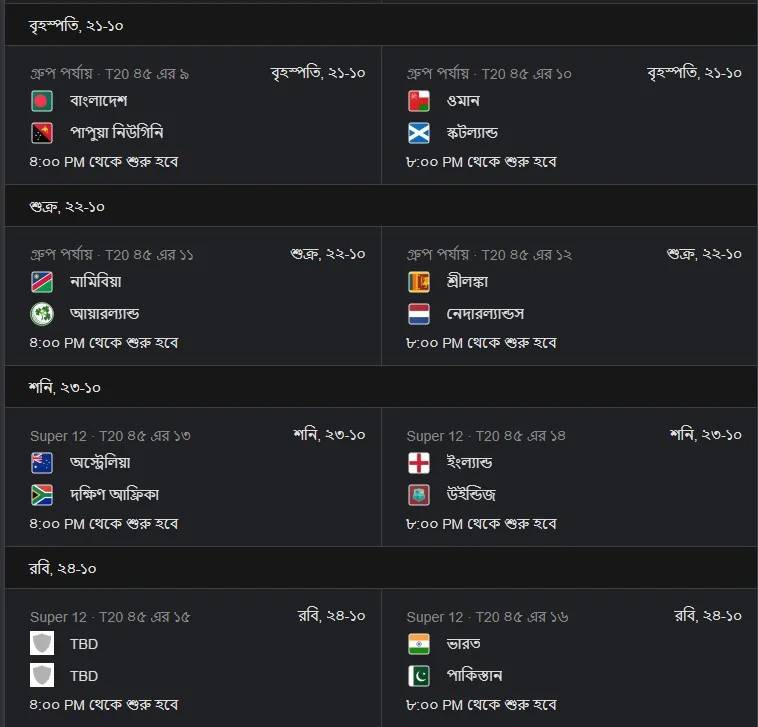This screenshot has height=727, width=758.
Task: Click the Netherlands flag icon
Action: pyautogui.click(x=419, y=314)
